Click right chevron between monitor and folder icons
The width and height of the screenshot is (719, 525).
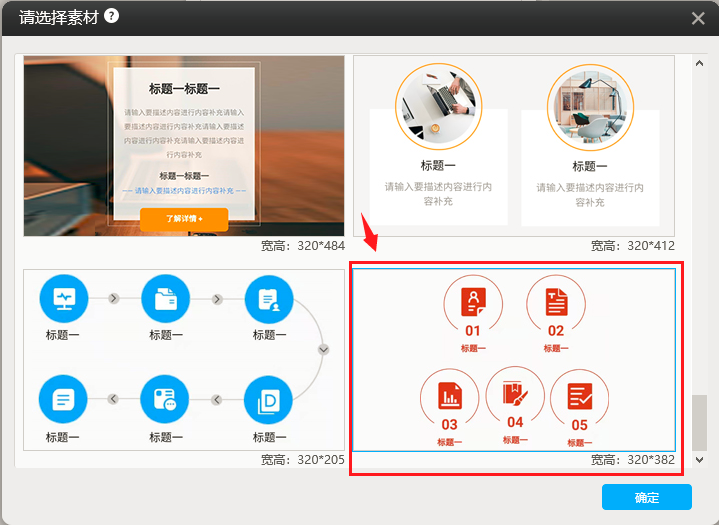coord(114,298)
